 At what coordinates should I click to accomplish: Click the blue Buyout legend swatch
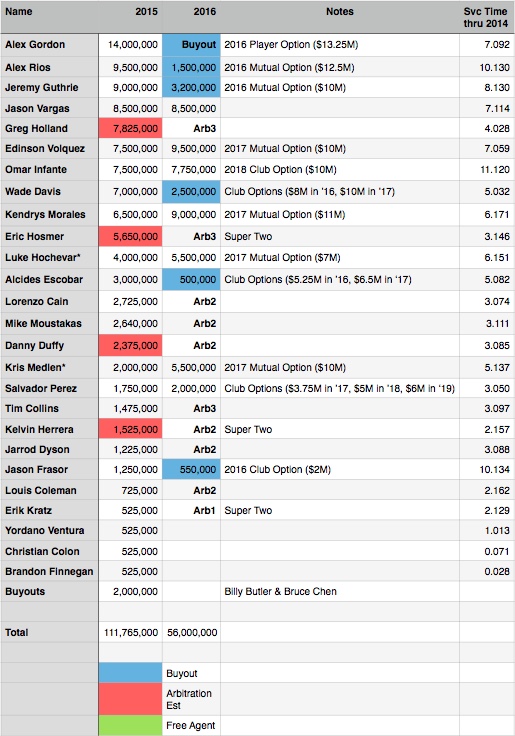[131, 673]
